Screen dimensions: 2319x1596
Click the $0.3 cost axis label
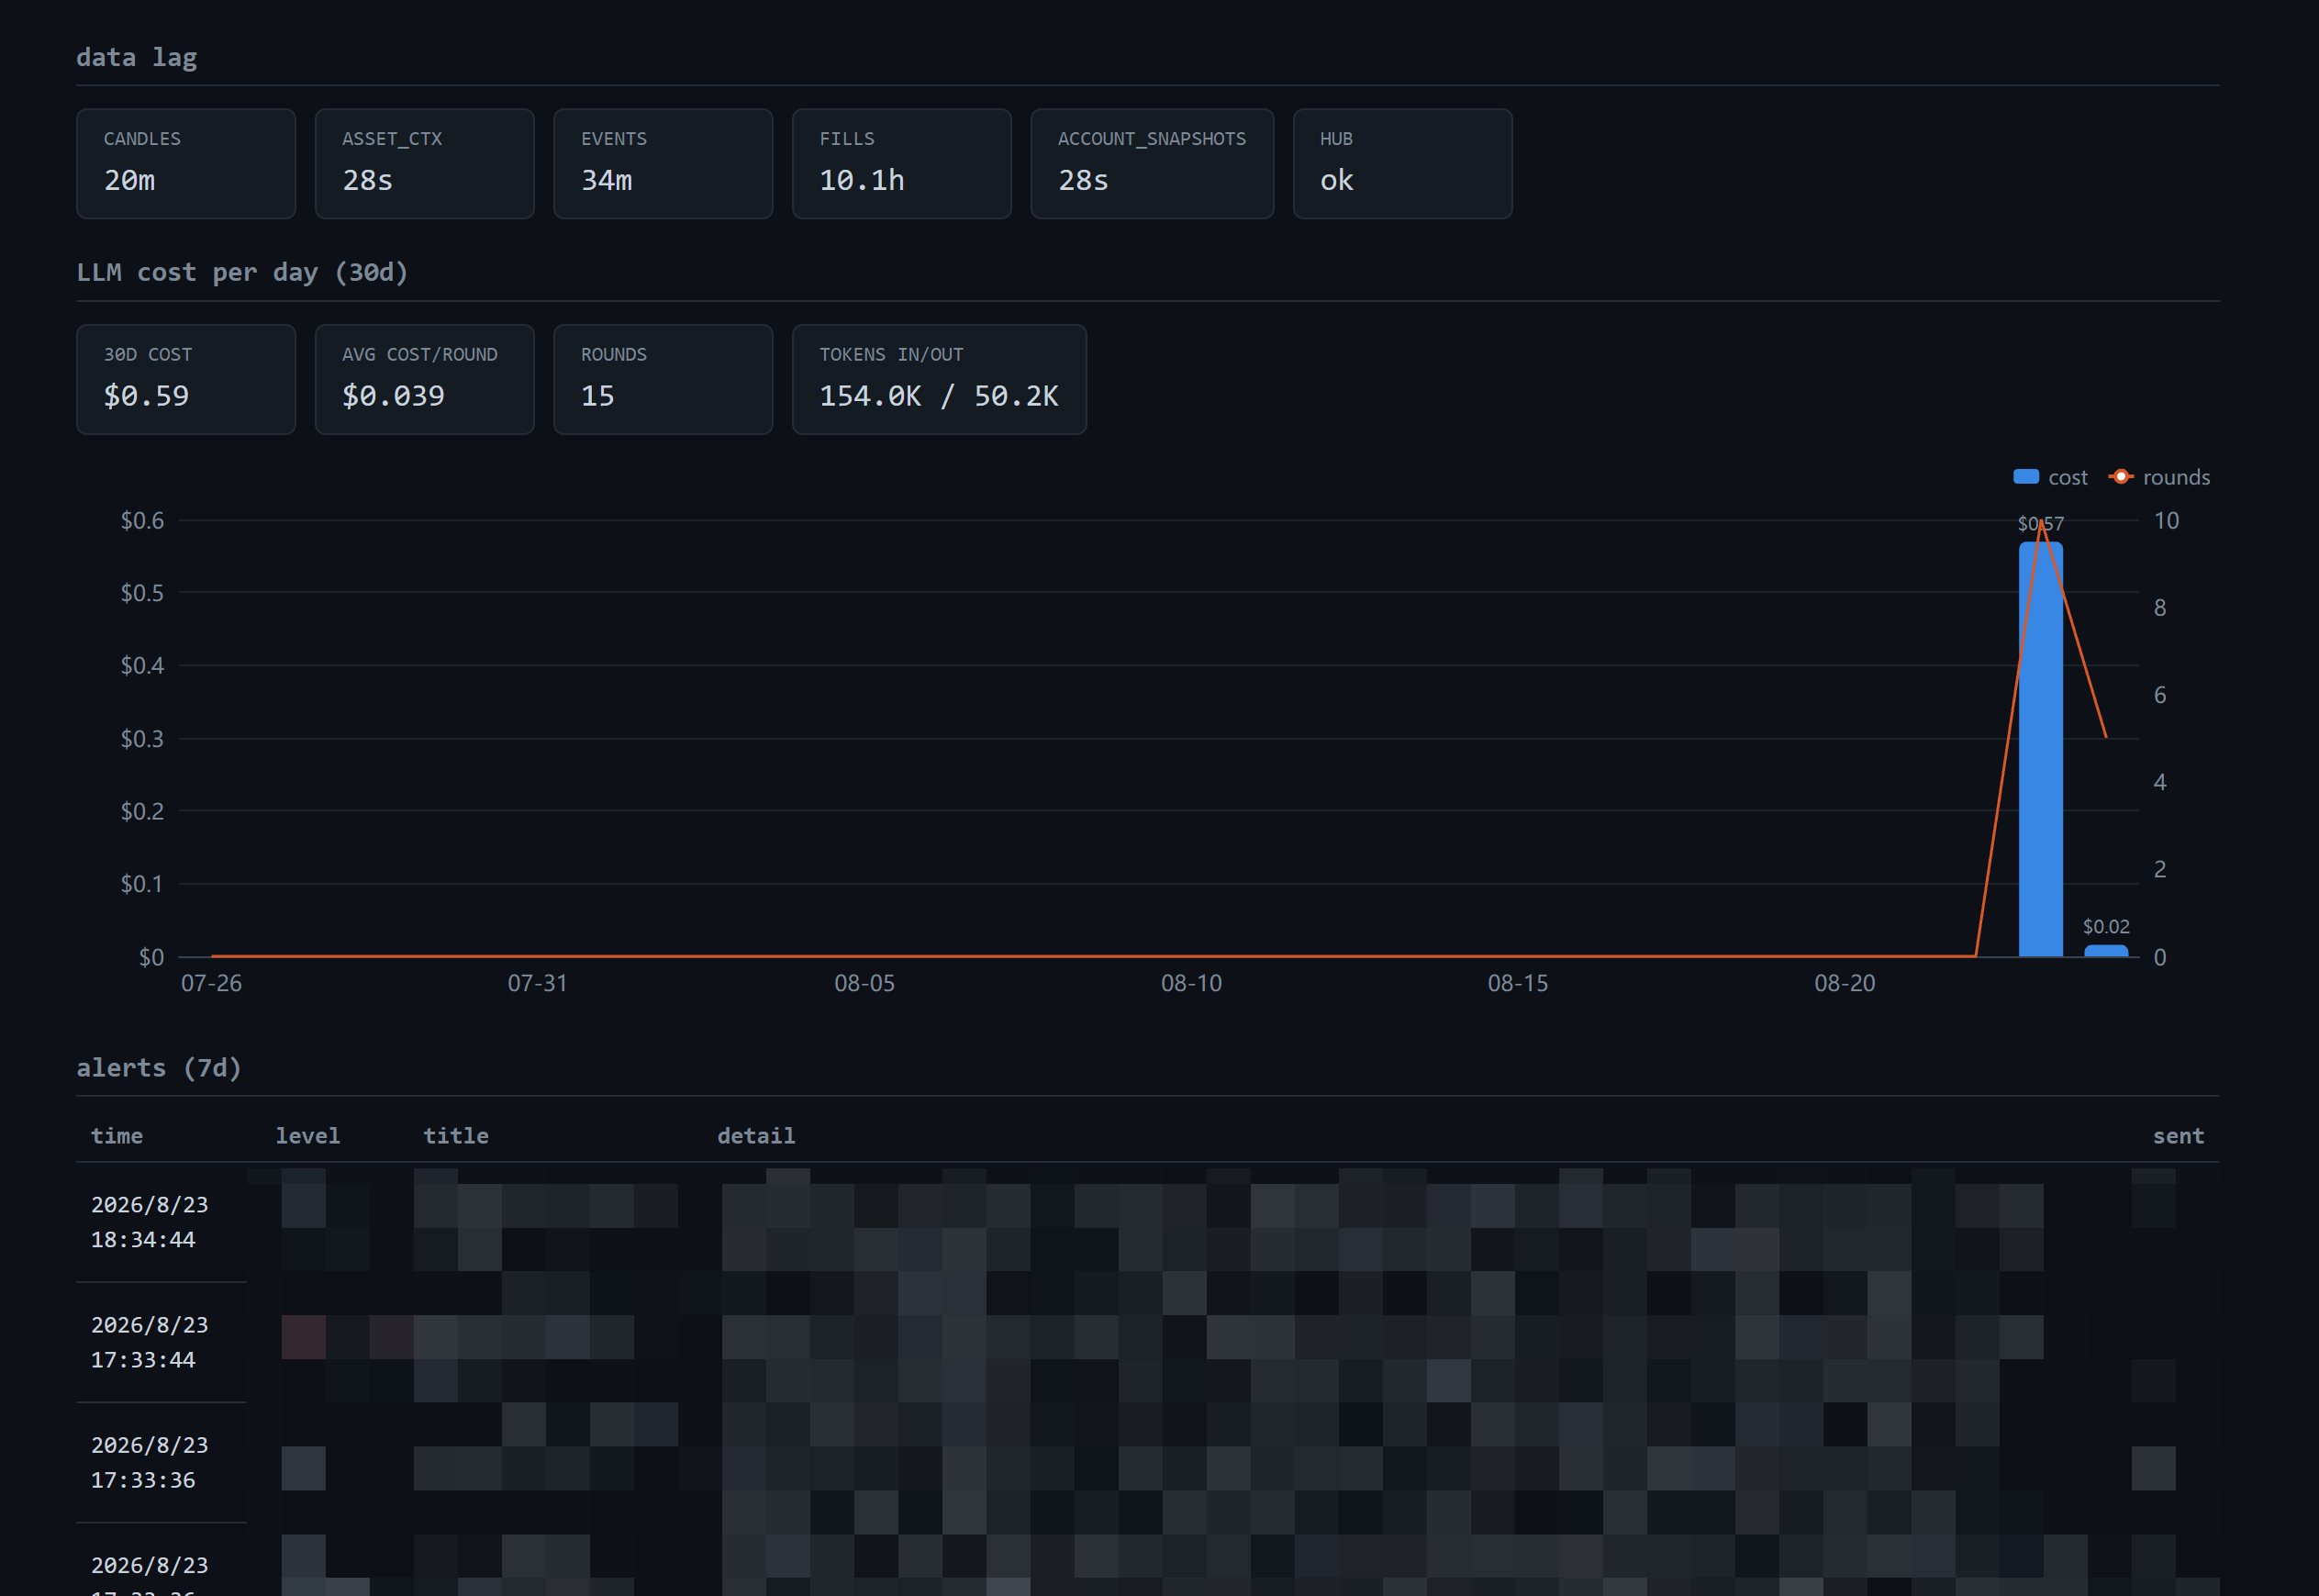(x=142, y=738)
